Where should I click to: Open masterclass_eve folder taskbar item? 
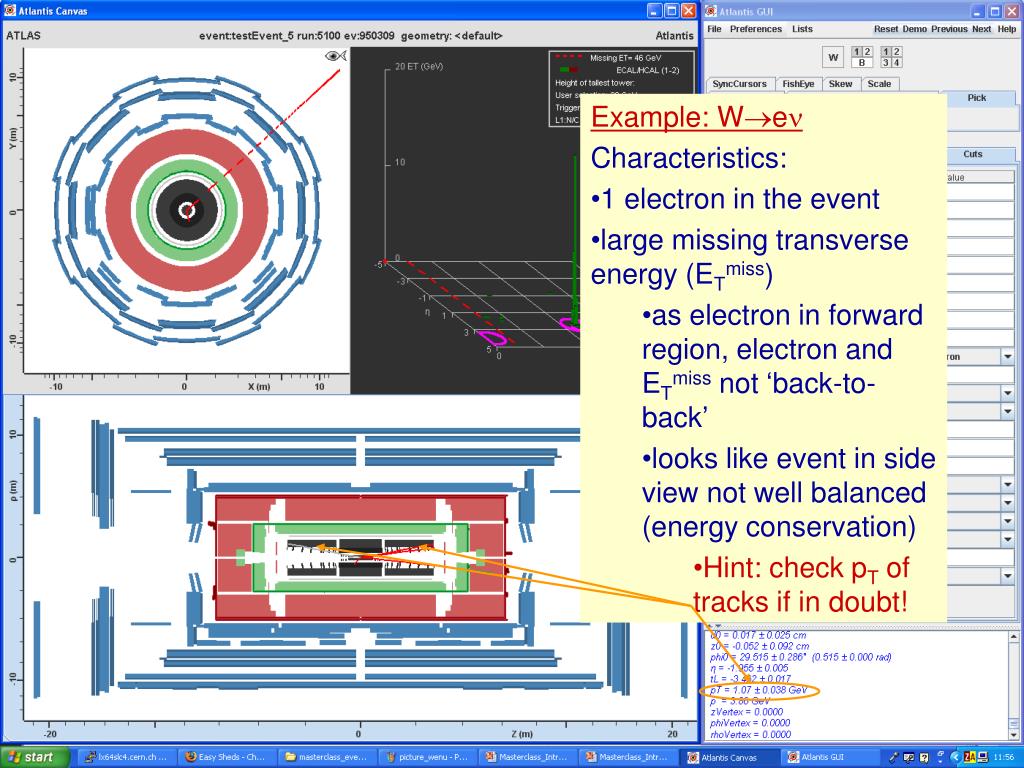pyautogui.click(x=327, y=758)
